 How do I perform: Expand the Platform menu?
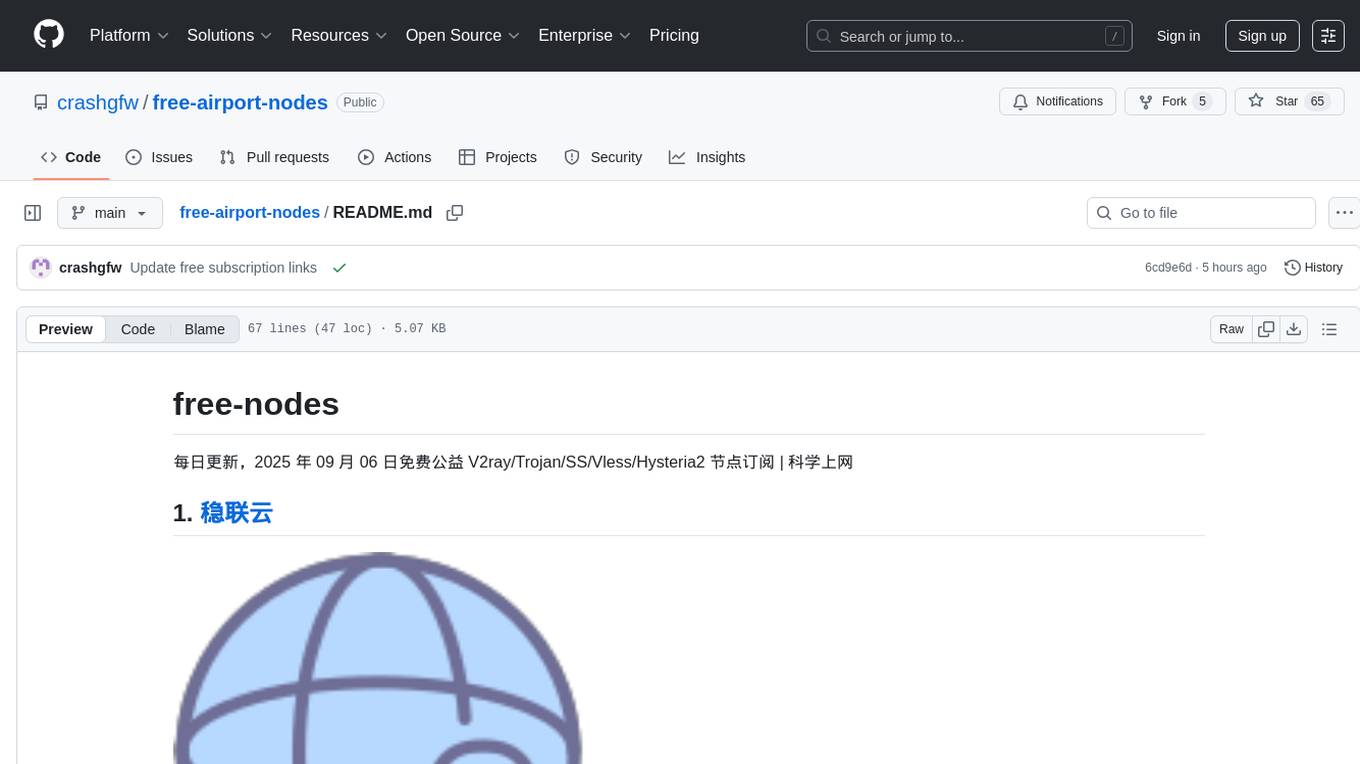pos(129,35)
